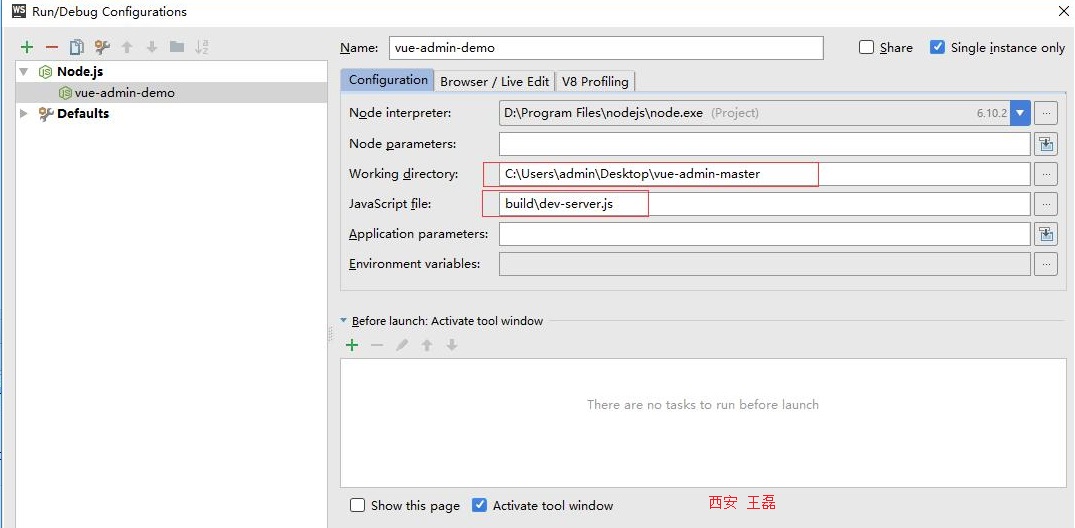Copy the selected configuration icon

(76, 47)
